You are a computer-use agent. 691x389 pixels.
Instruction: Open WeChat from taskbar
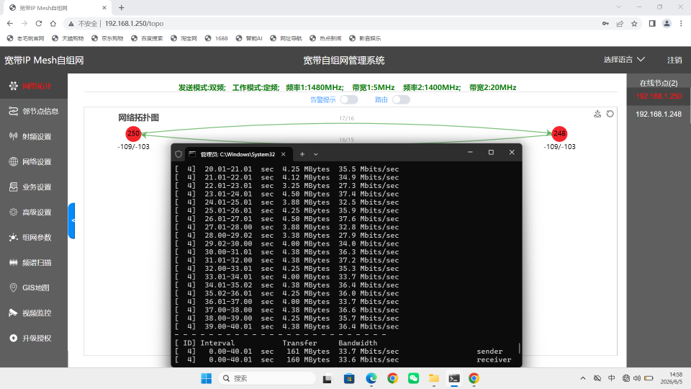click(413, 378)
